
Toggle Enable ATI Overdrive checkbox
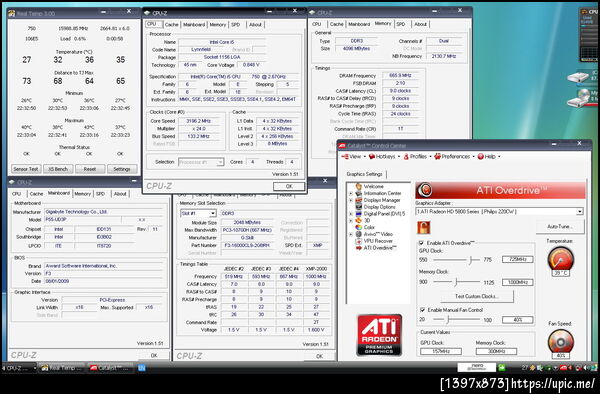pos(421,243)
